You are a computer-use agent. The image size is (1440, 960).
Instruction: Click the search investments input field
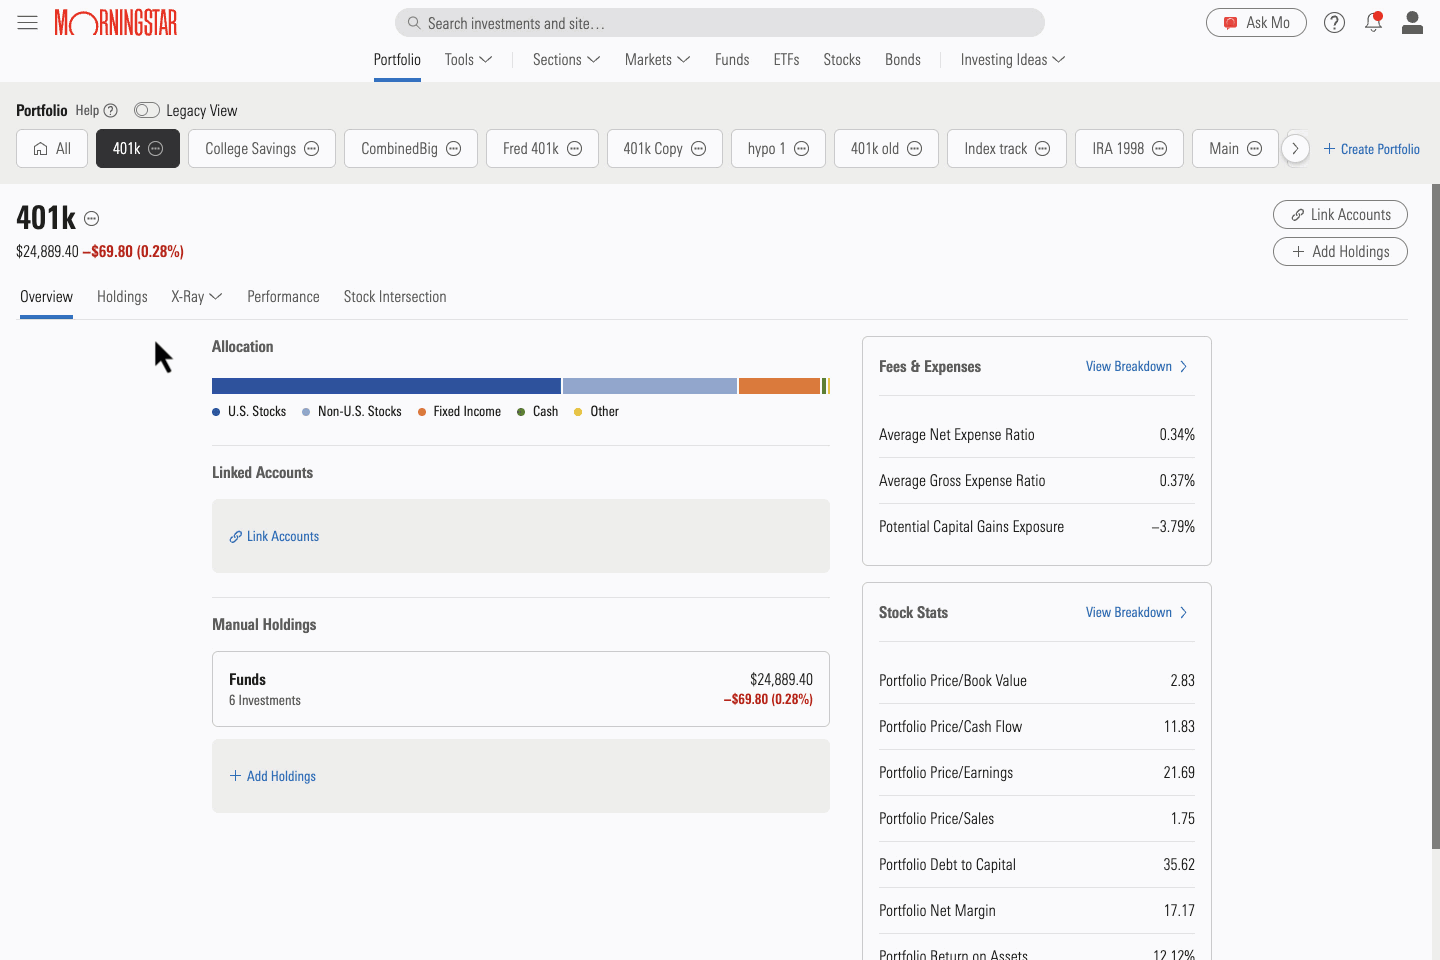[720, 23]
